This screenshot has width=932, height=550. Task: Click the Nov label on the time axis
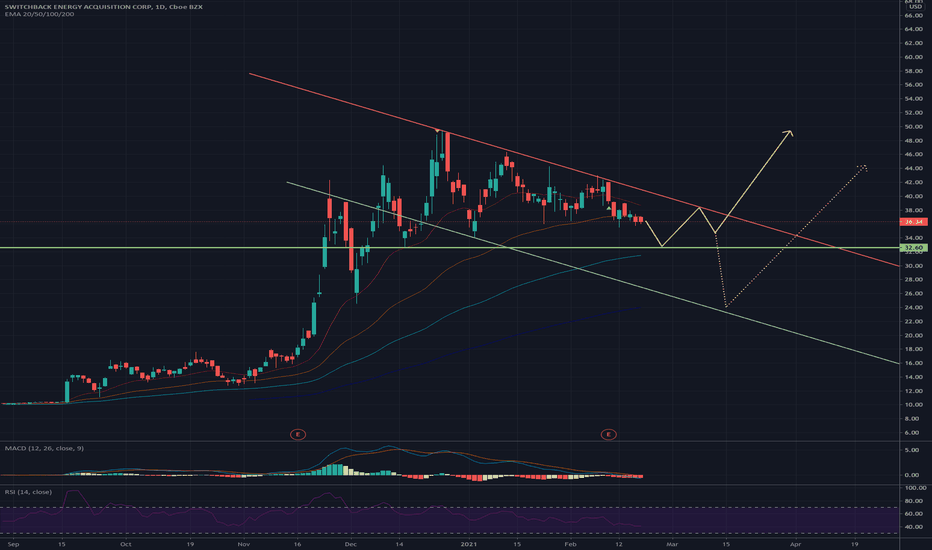(x=244, y=544)
